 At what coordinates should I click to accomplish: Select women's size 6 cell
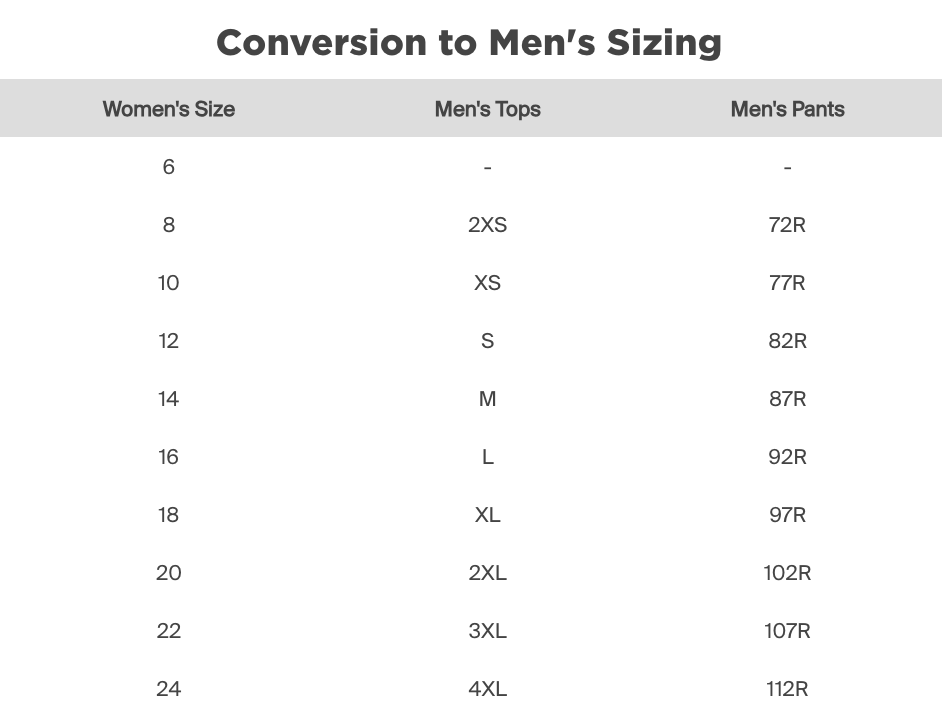(168, 167)
